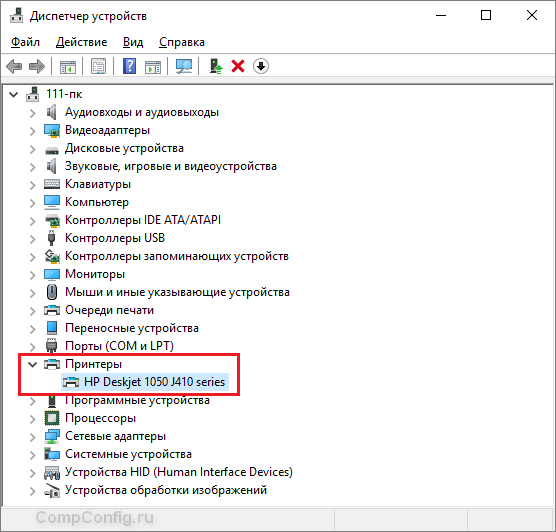
Task: Click the down arrow disable device icon
Action: 261,66
